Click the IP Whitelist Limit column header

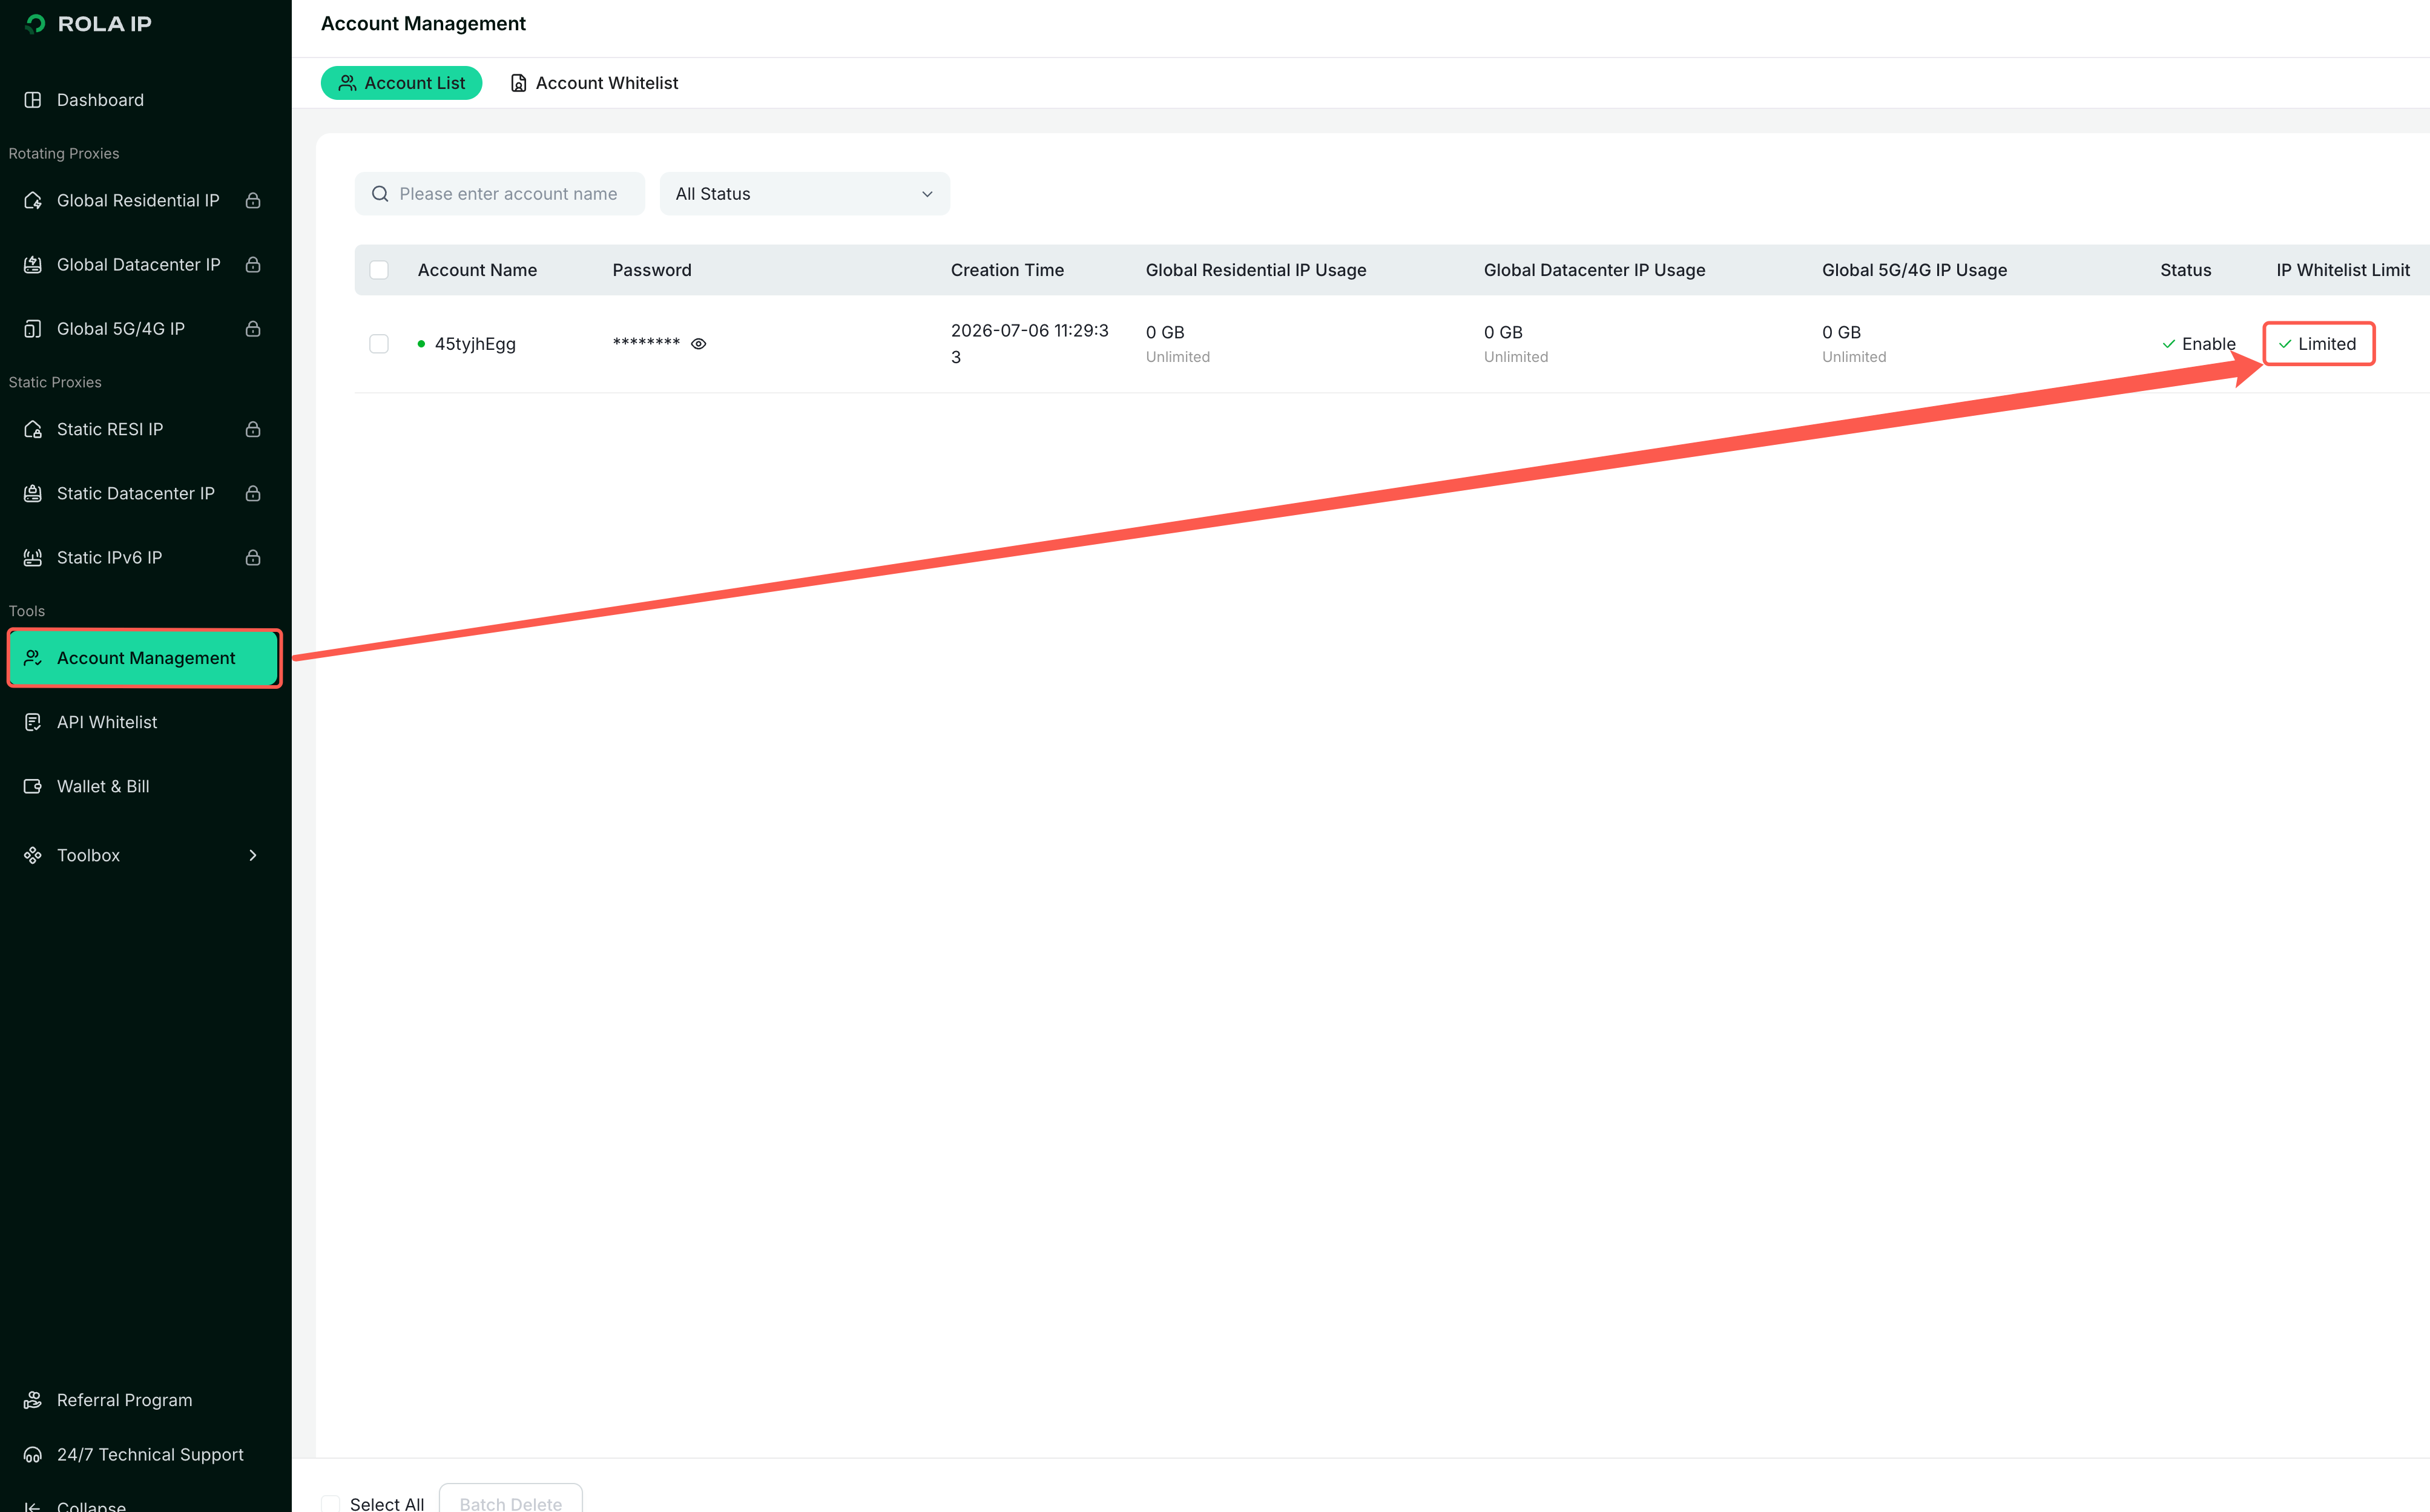coord(2343,270)
